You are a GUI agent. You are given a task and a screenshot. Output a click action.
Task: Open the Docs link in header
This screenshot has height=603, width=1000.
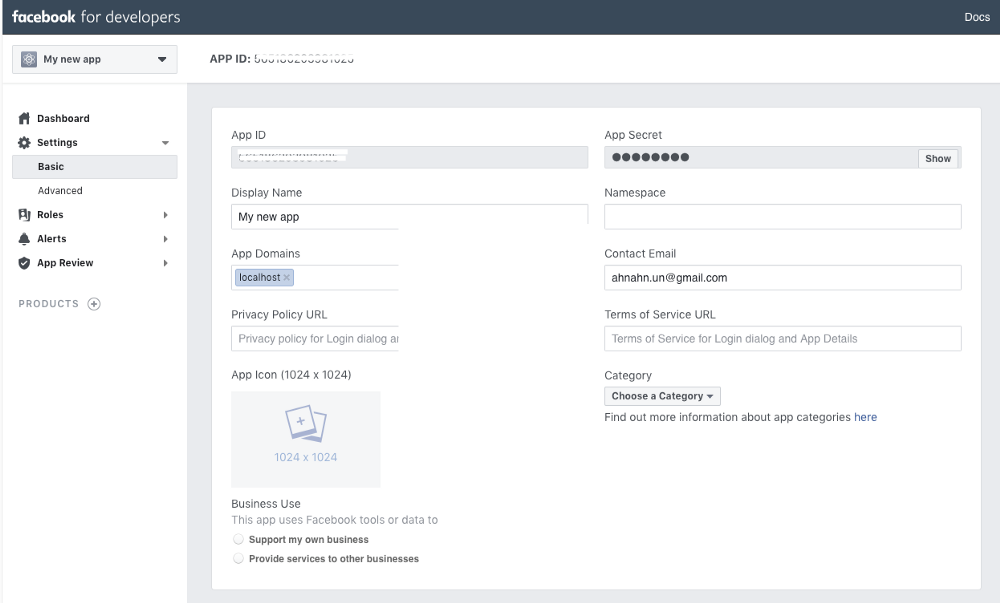click(x=977, y=17)
